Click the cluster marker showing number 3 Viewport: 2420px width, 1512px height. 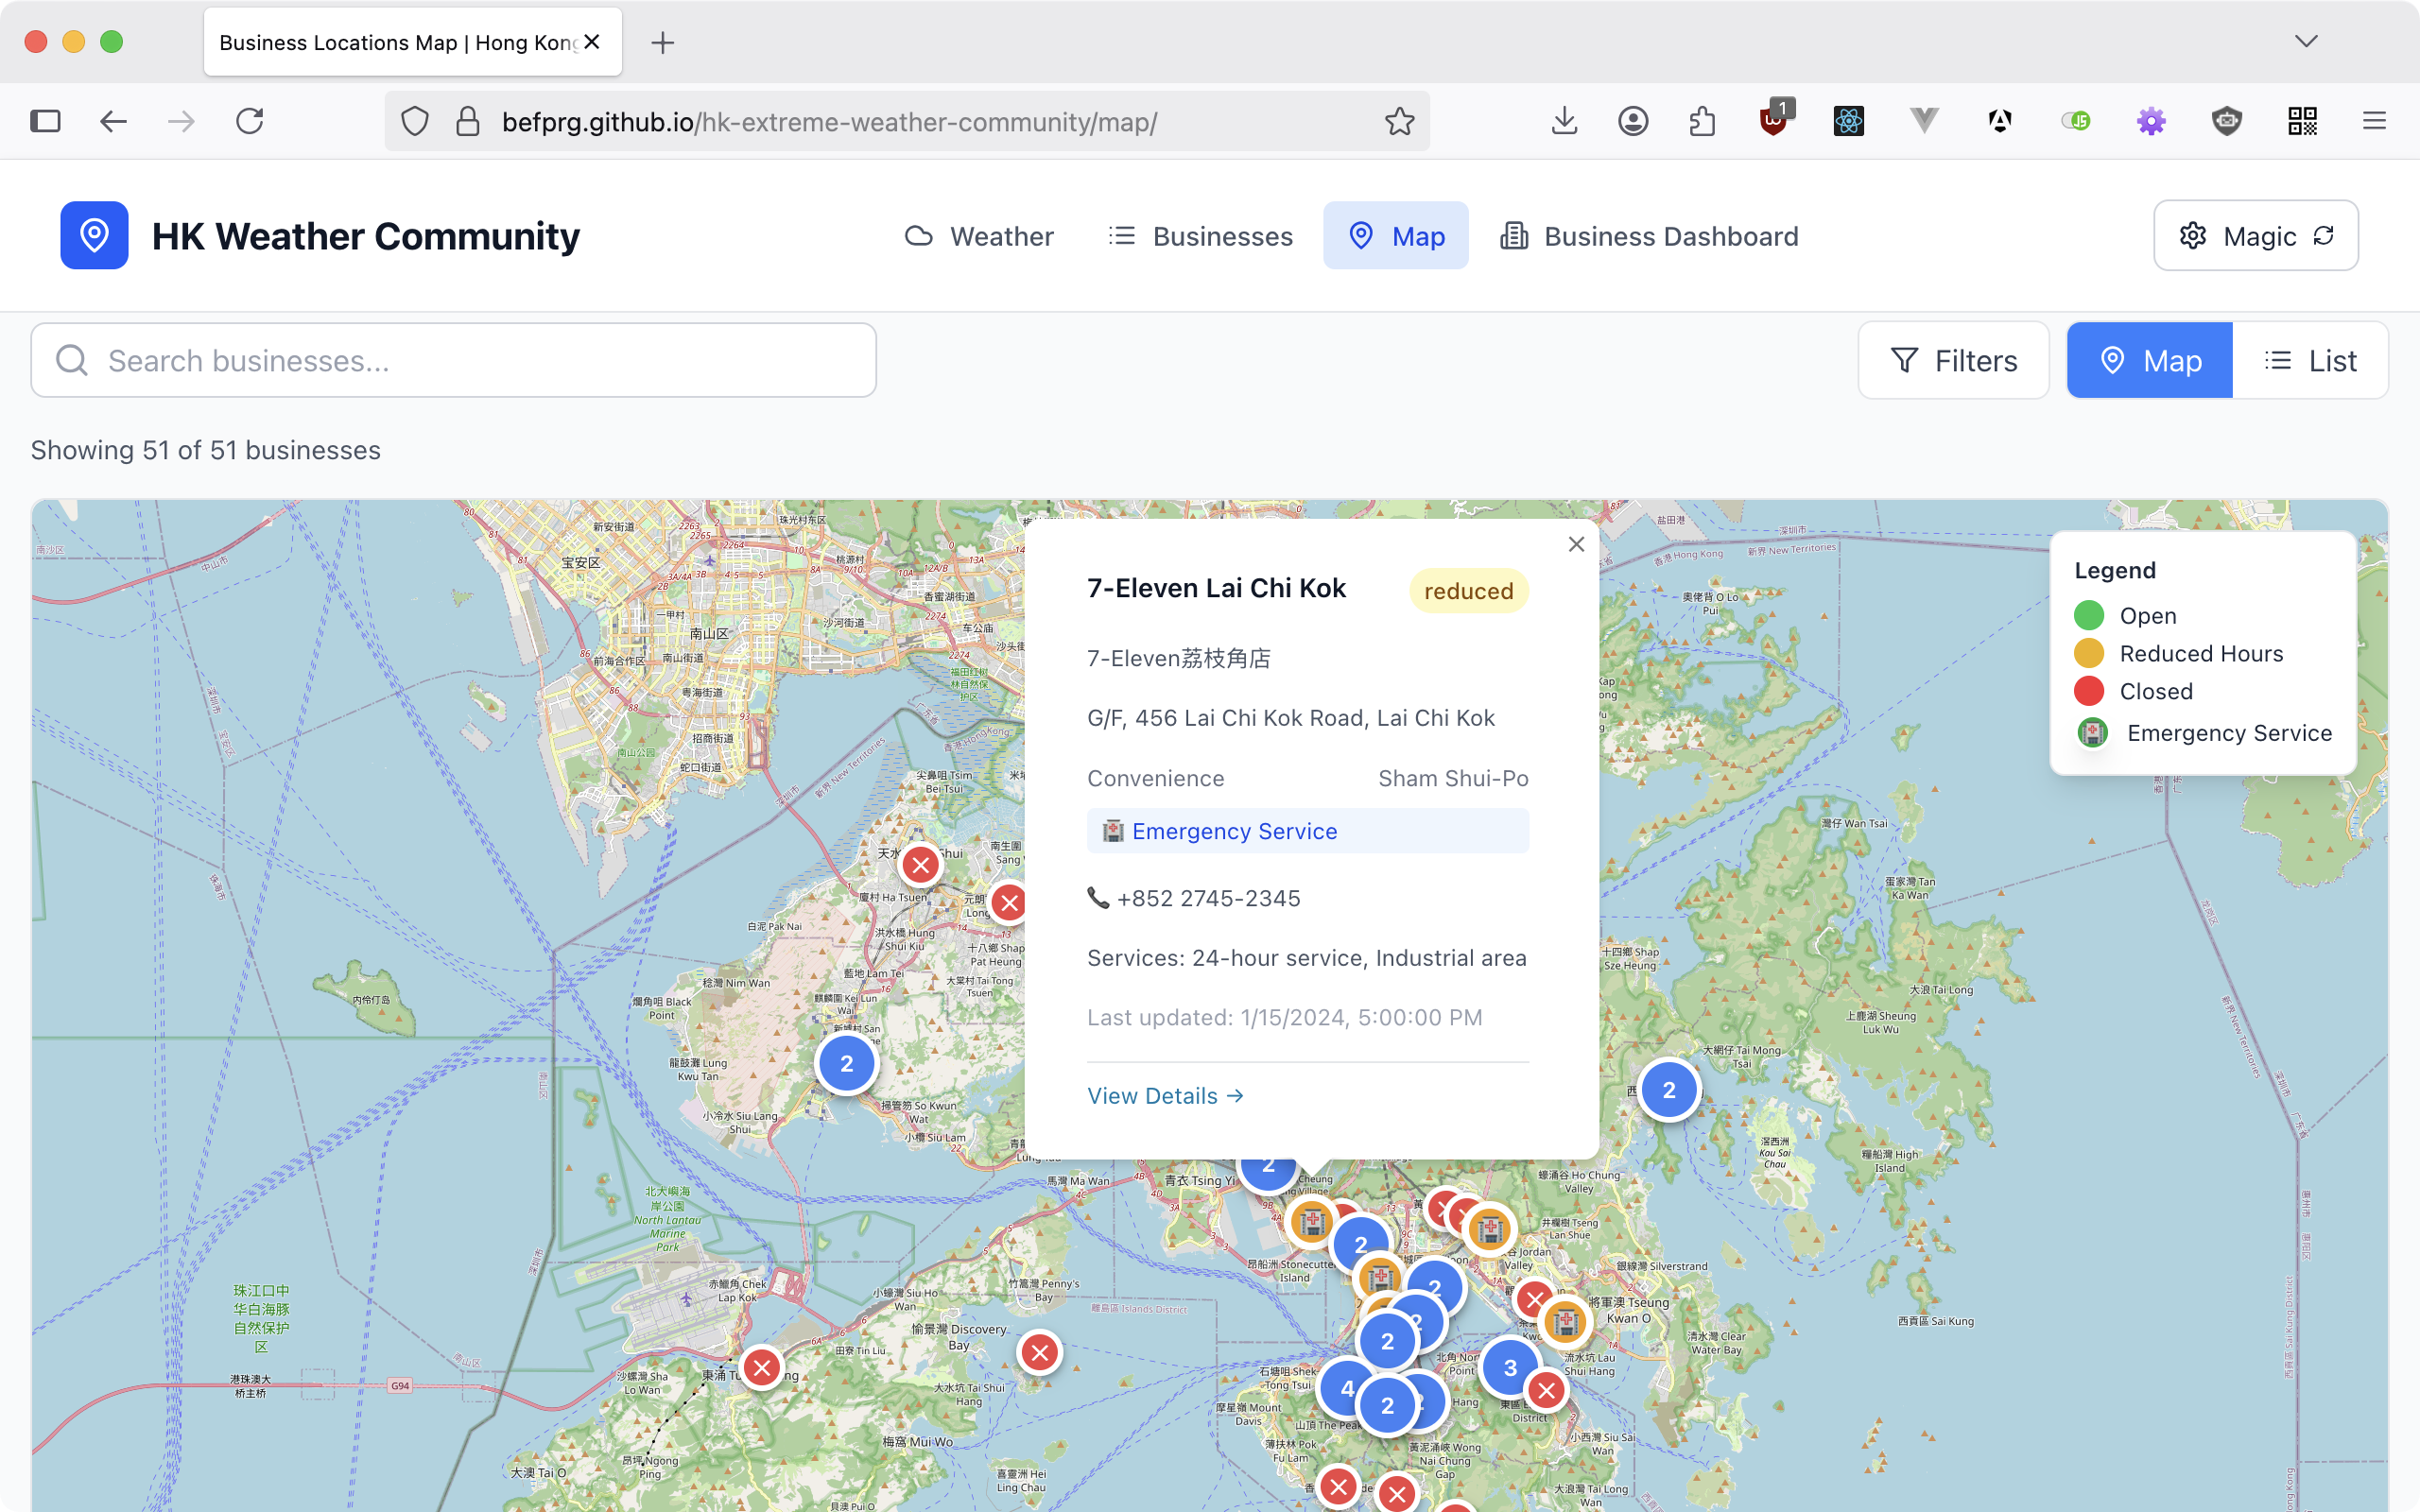(x=1509, y=1367)
